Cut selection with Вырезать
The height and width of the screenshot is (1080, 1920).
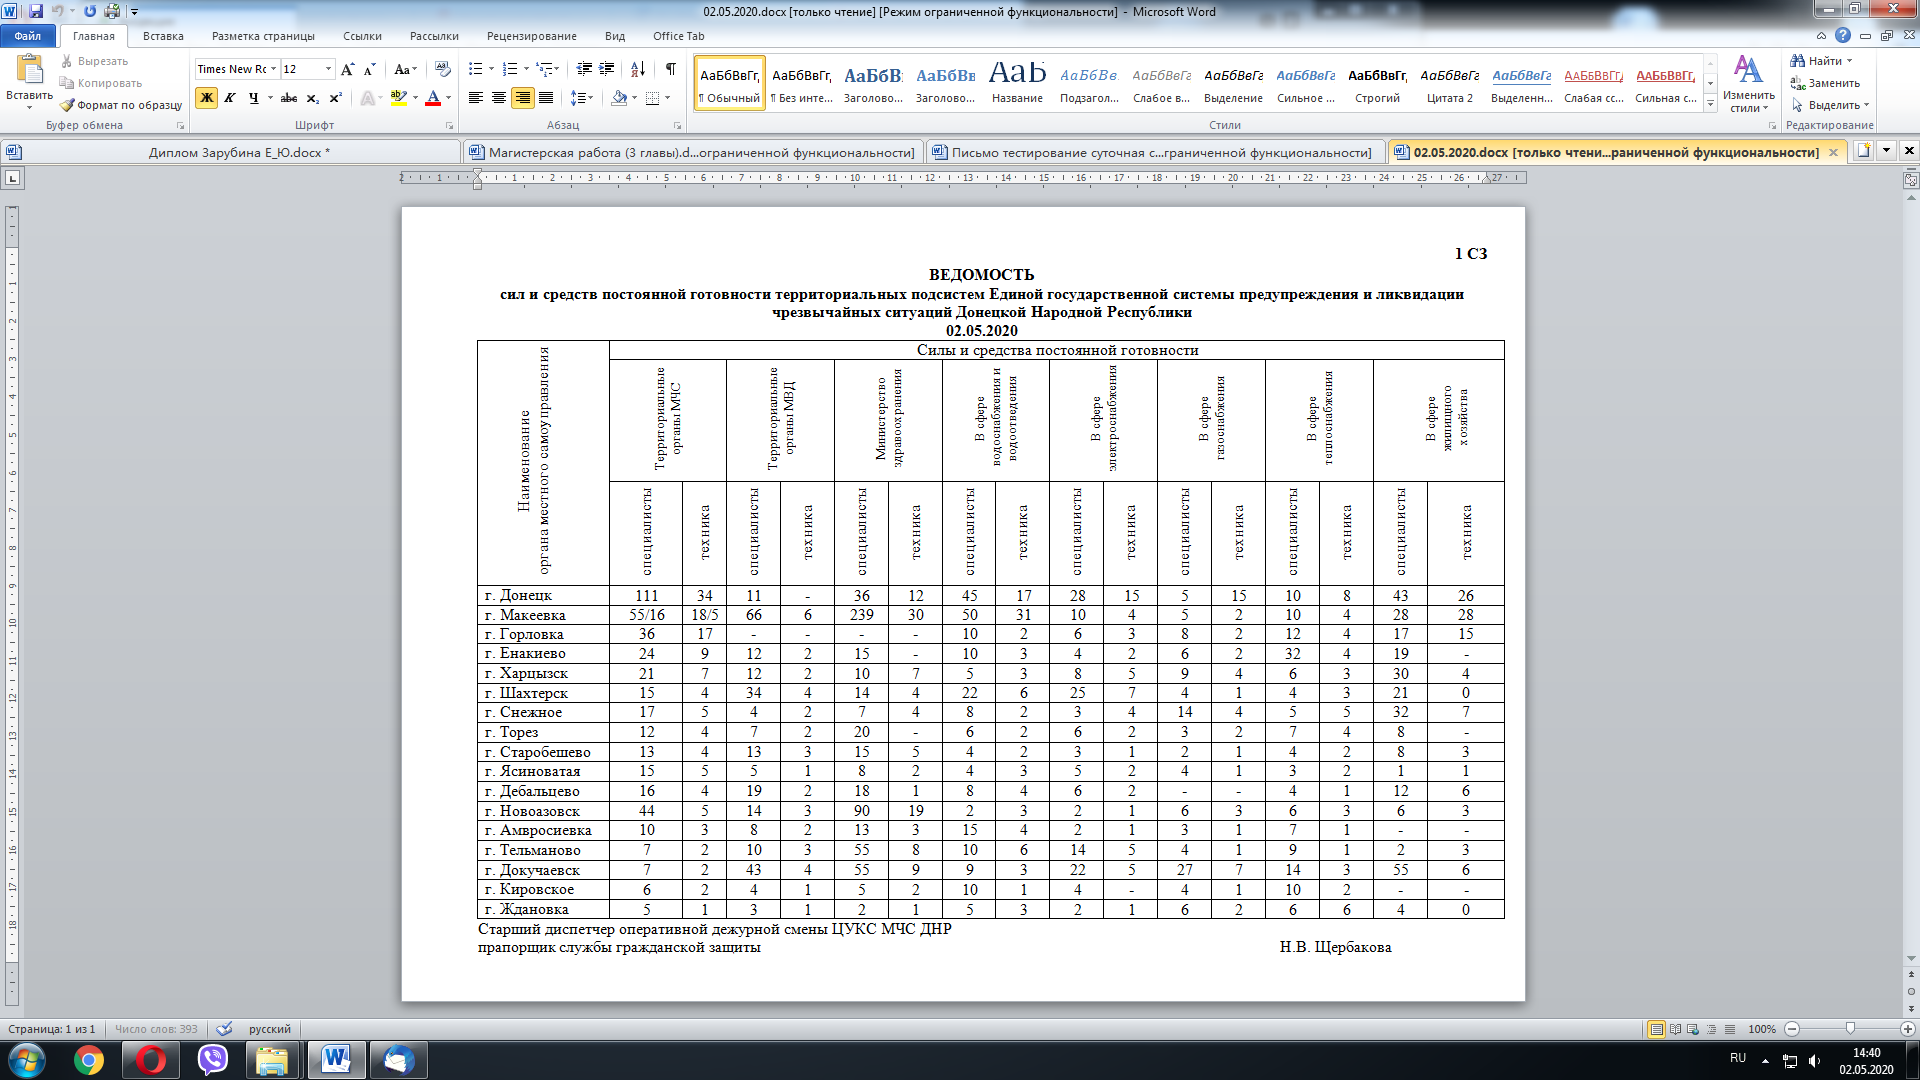tap(94, 61)
